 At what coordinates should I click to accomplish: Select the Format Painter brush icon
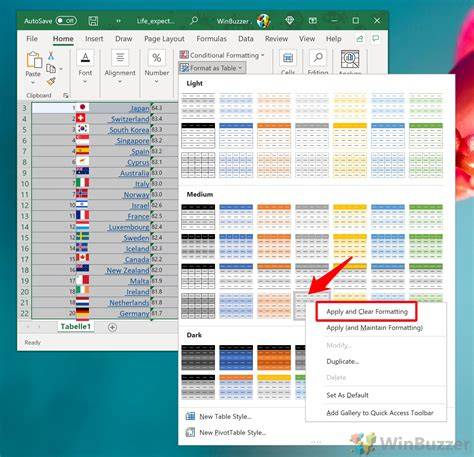(51, 81)
